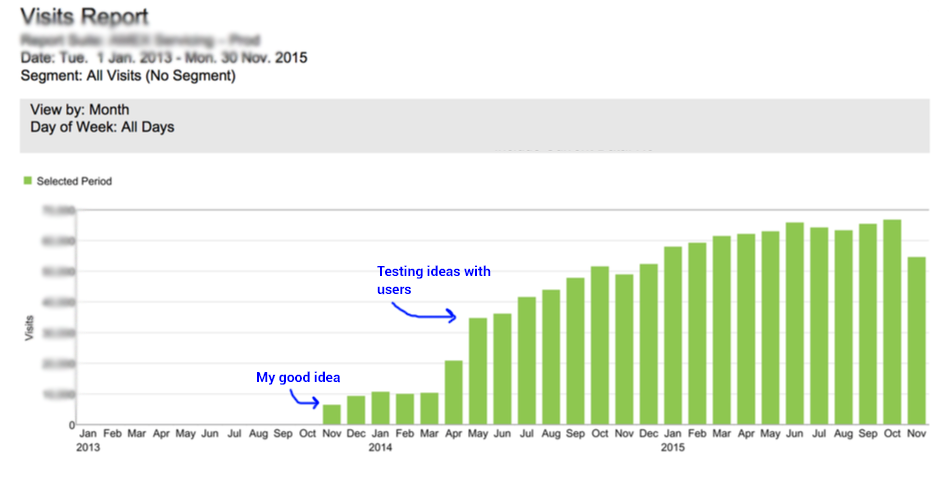Image resolution: width=949 pixels, height=480 pixels.
Task: Select the final November 2015 bar
Action: [x=917, y=341]
